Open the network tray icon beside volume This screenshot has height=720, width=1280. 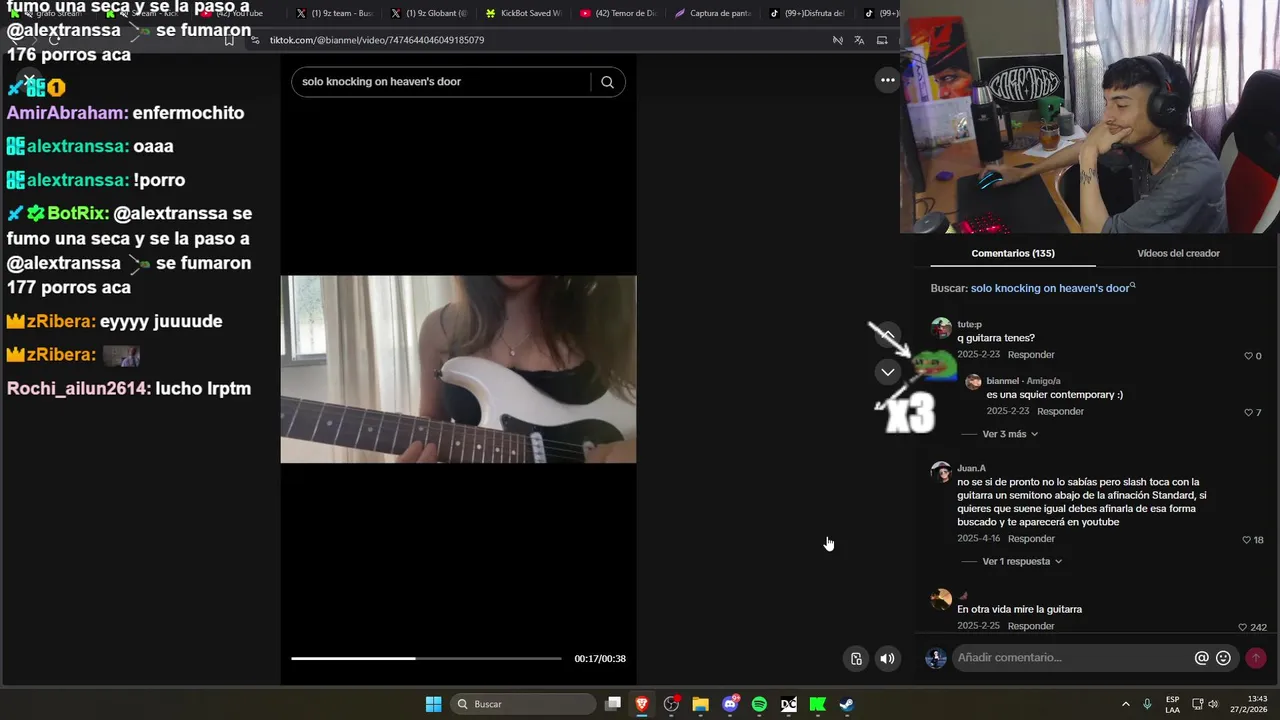1197,704
